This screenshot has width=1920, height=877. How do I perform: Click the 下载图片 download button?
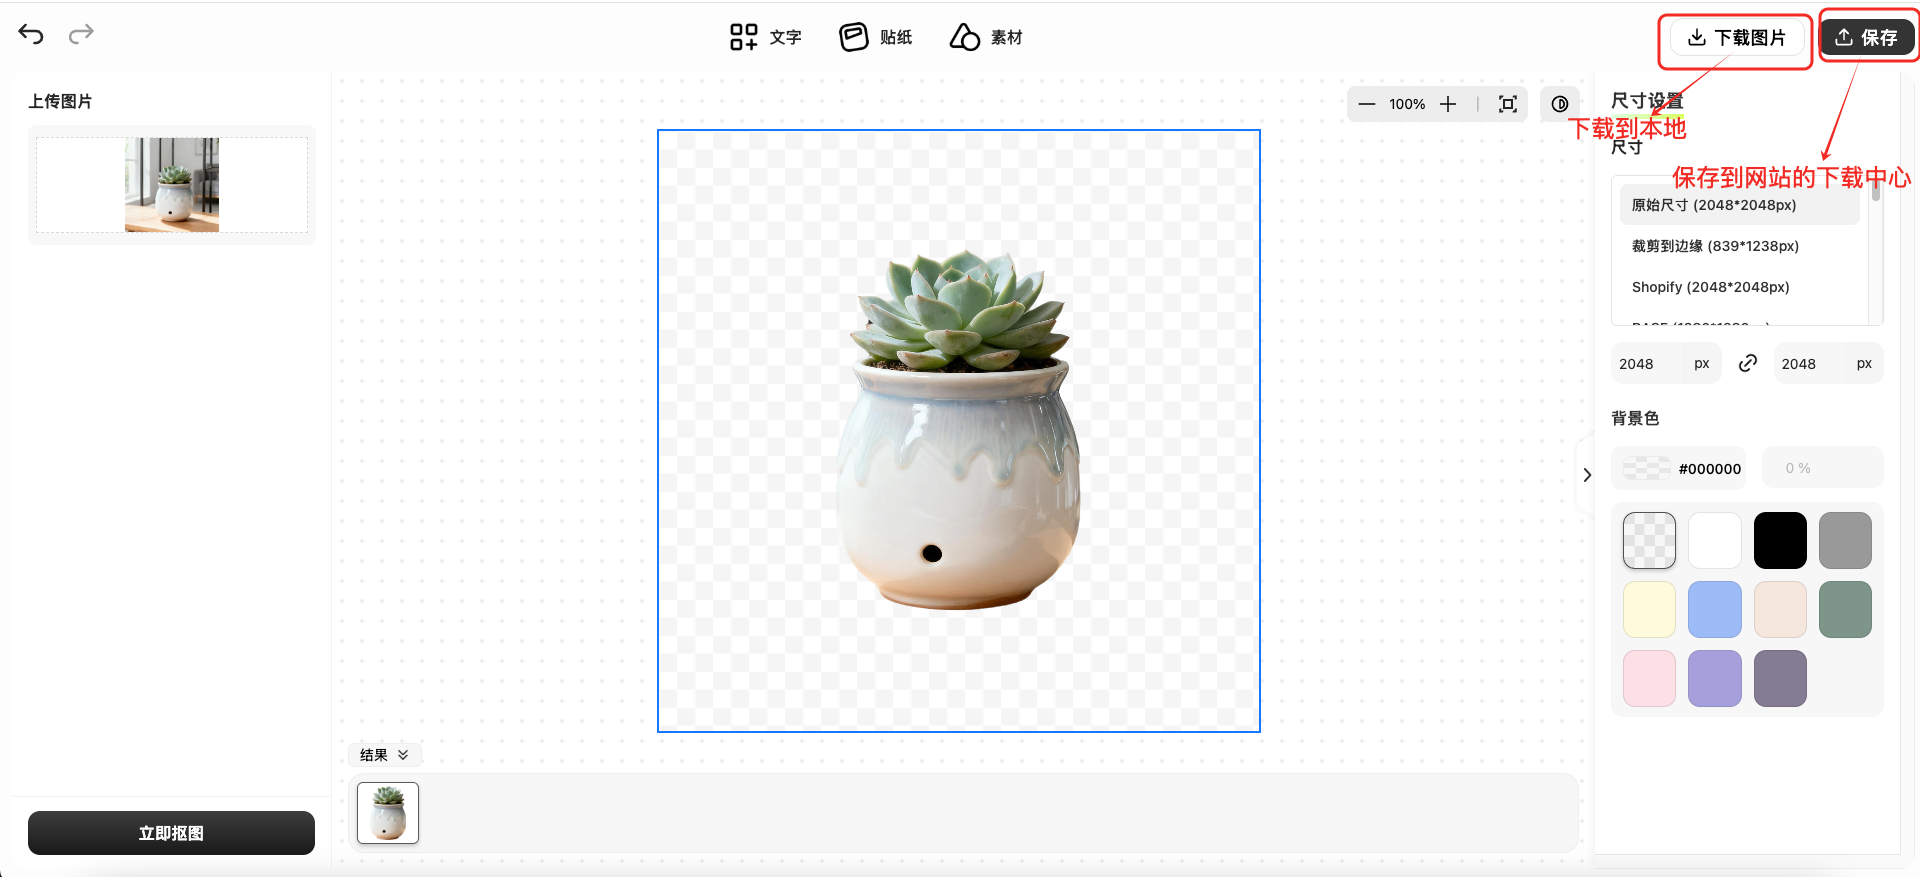coord(1736,38)
